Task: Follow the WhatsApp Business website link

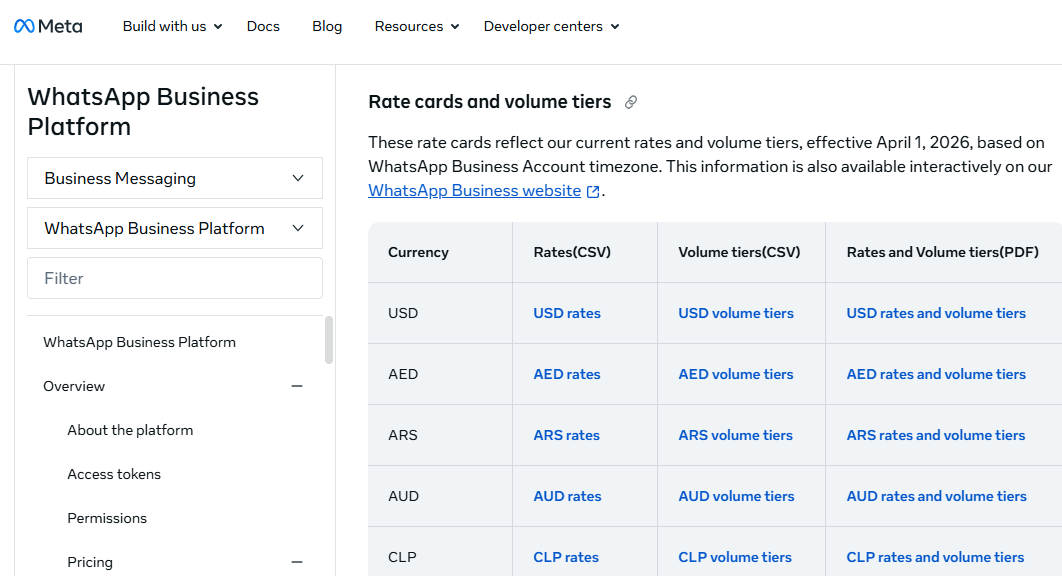Action: tap(475, 191)
